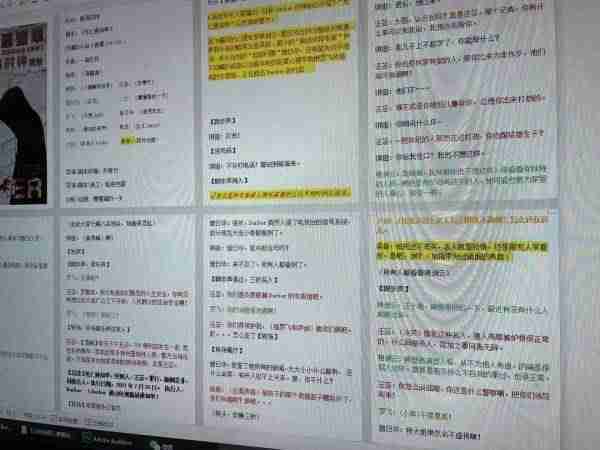
Task: Click the green dialogue paragraph on the sixth page
Action: tap(463, 370)
